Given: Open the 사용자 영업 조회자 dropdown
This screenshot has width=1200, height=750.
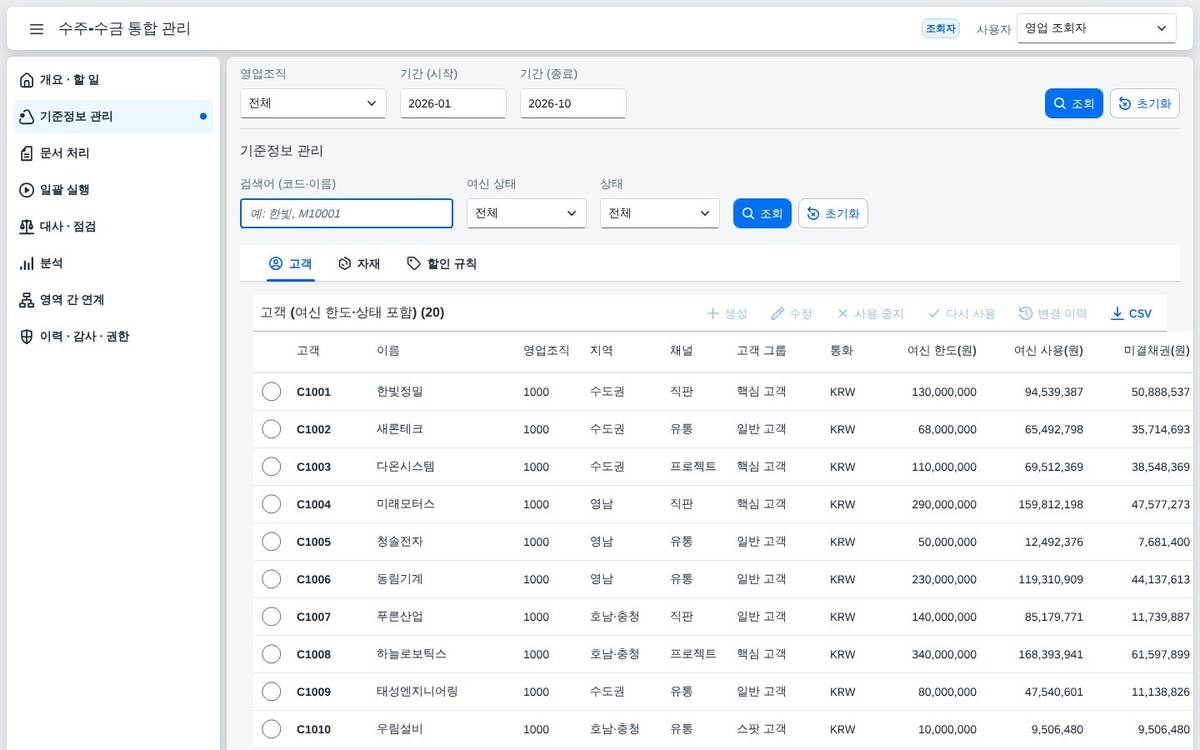Looking at the screenshot, I should click(x=1096, y=29).
